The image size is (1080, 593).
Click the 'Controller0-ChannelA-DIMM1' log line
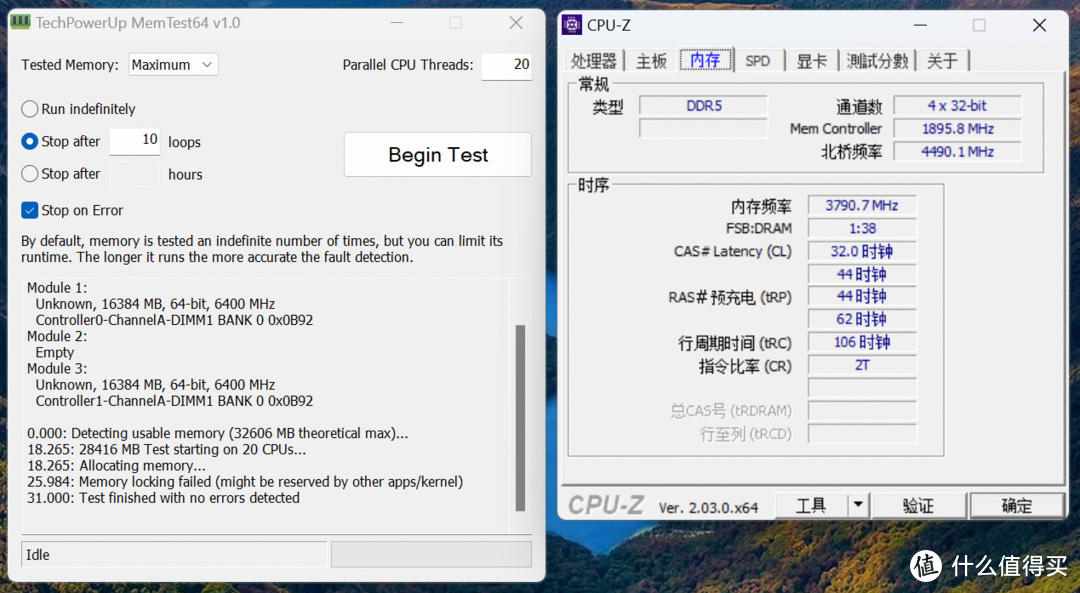174,320
